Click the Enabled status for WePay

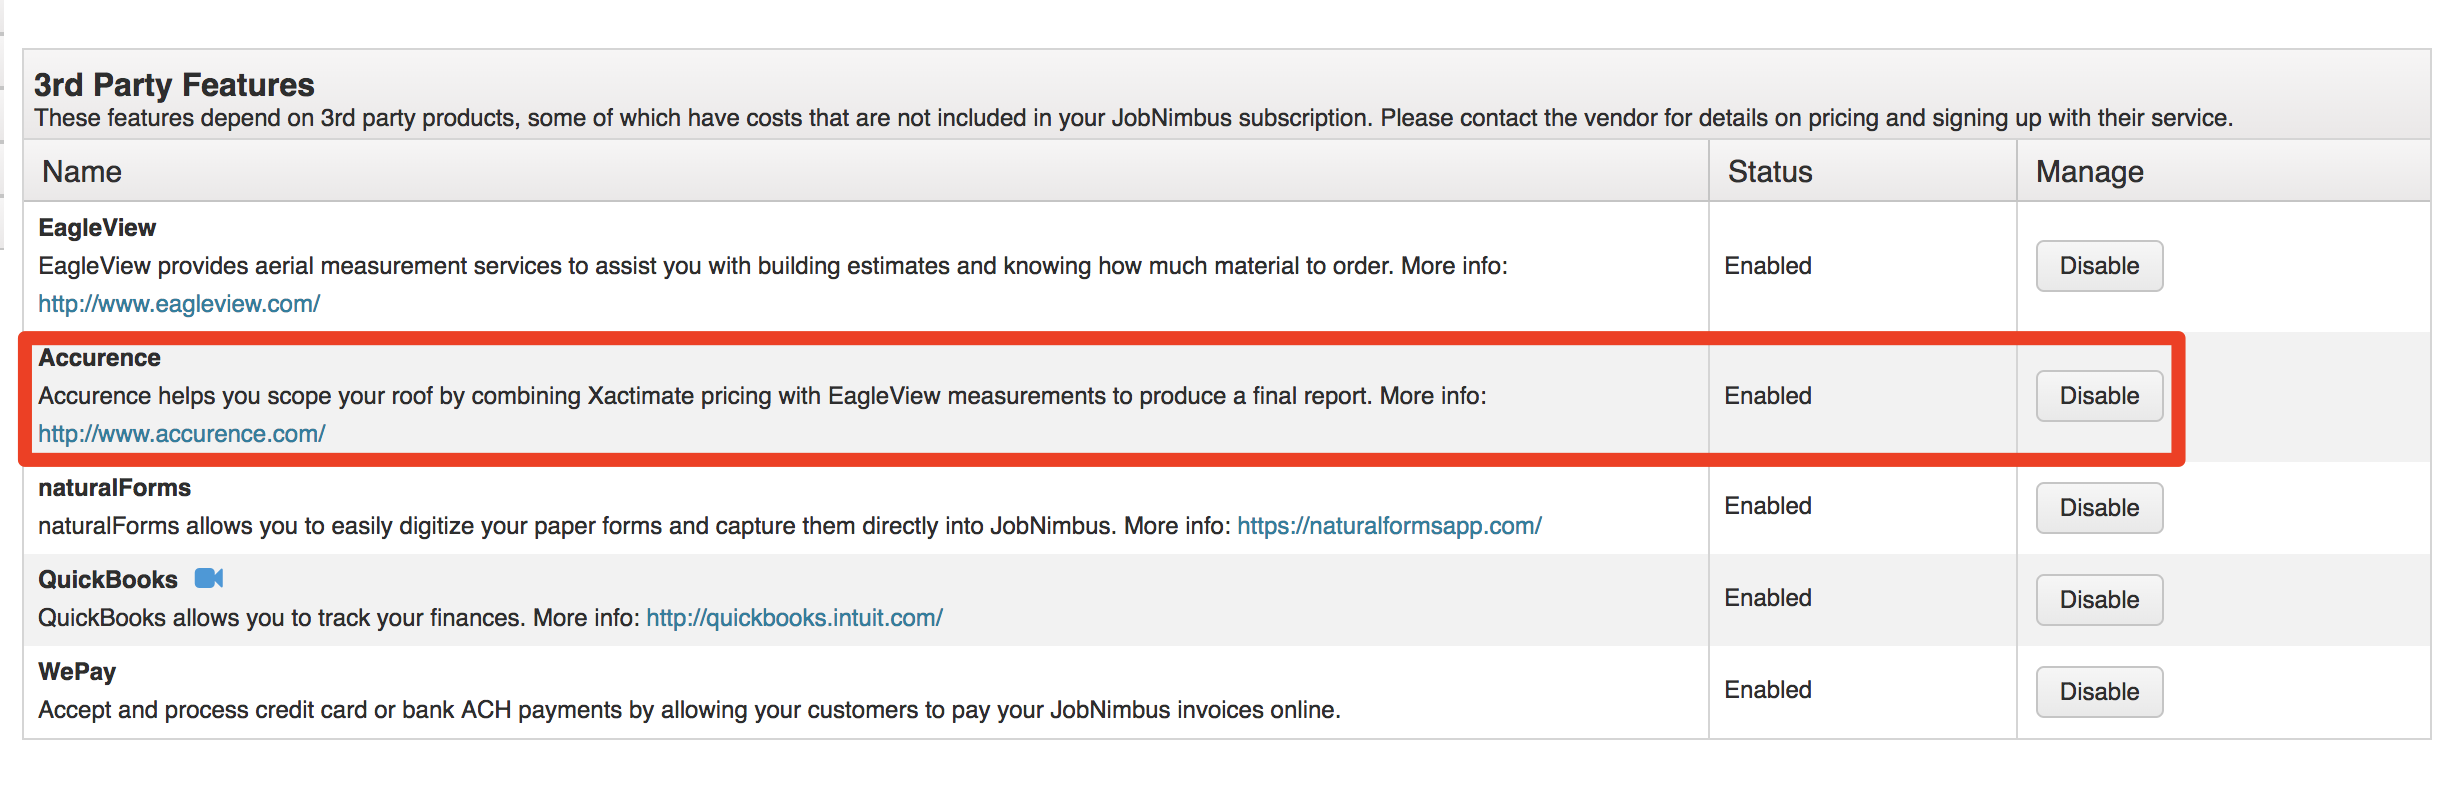pos(1768,690)
